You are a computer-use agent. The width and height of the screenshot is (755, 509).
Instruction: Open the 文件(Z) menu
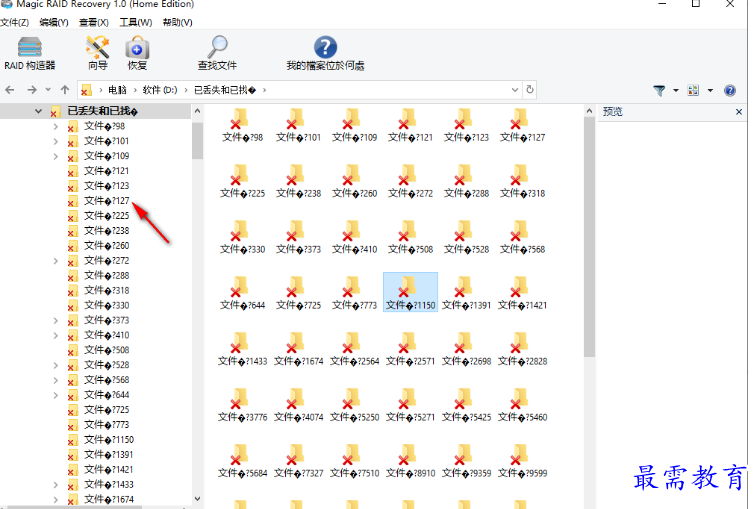pyautogui.click(x=14, y=22)
